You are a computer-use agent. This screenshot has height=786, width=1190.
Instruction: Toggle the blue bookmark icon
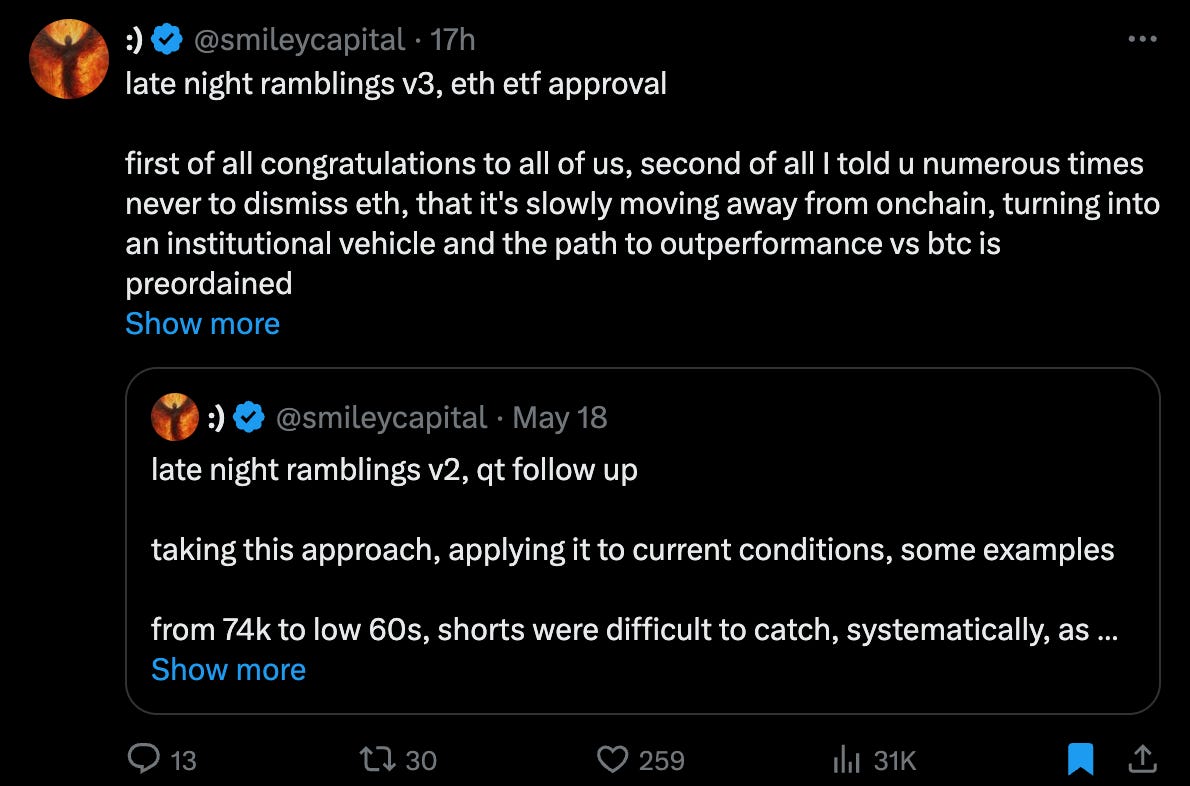(x=1080, y=759)
